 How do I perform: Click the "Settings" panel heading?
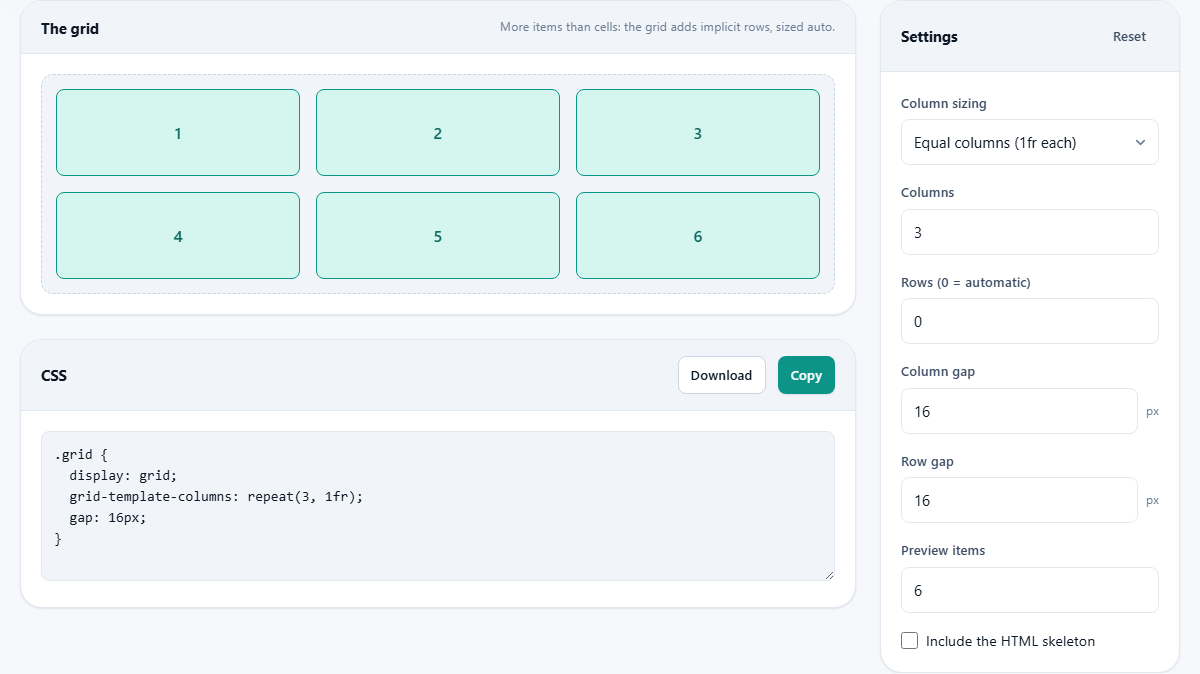coord(929,37)
